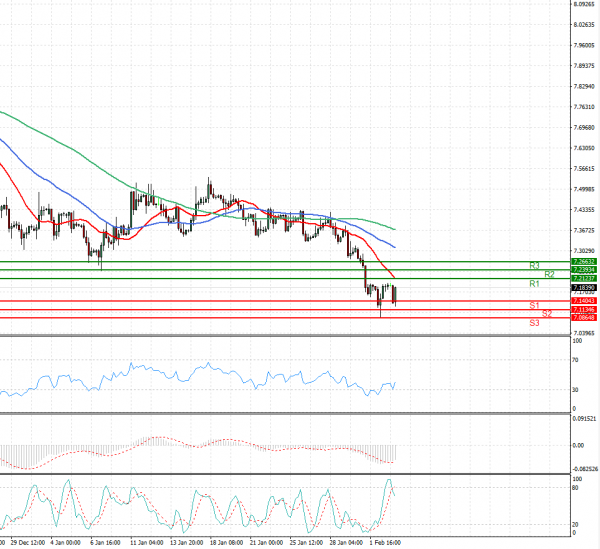
Task: Click the MACD -0.082526 scale value
Action: pos(585,469)
